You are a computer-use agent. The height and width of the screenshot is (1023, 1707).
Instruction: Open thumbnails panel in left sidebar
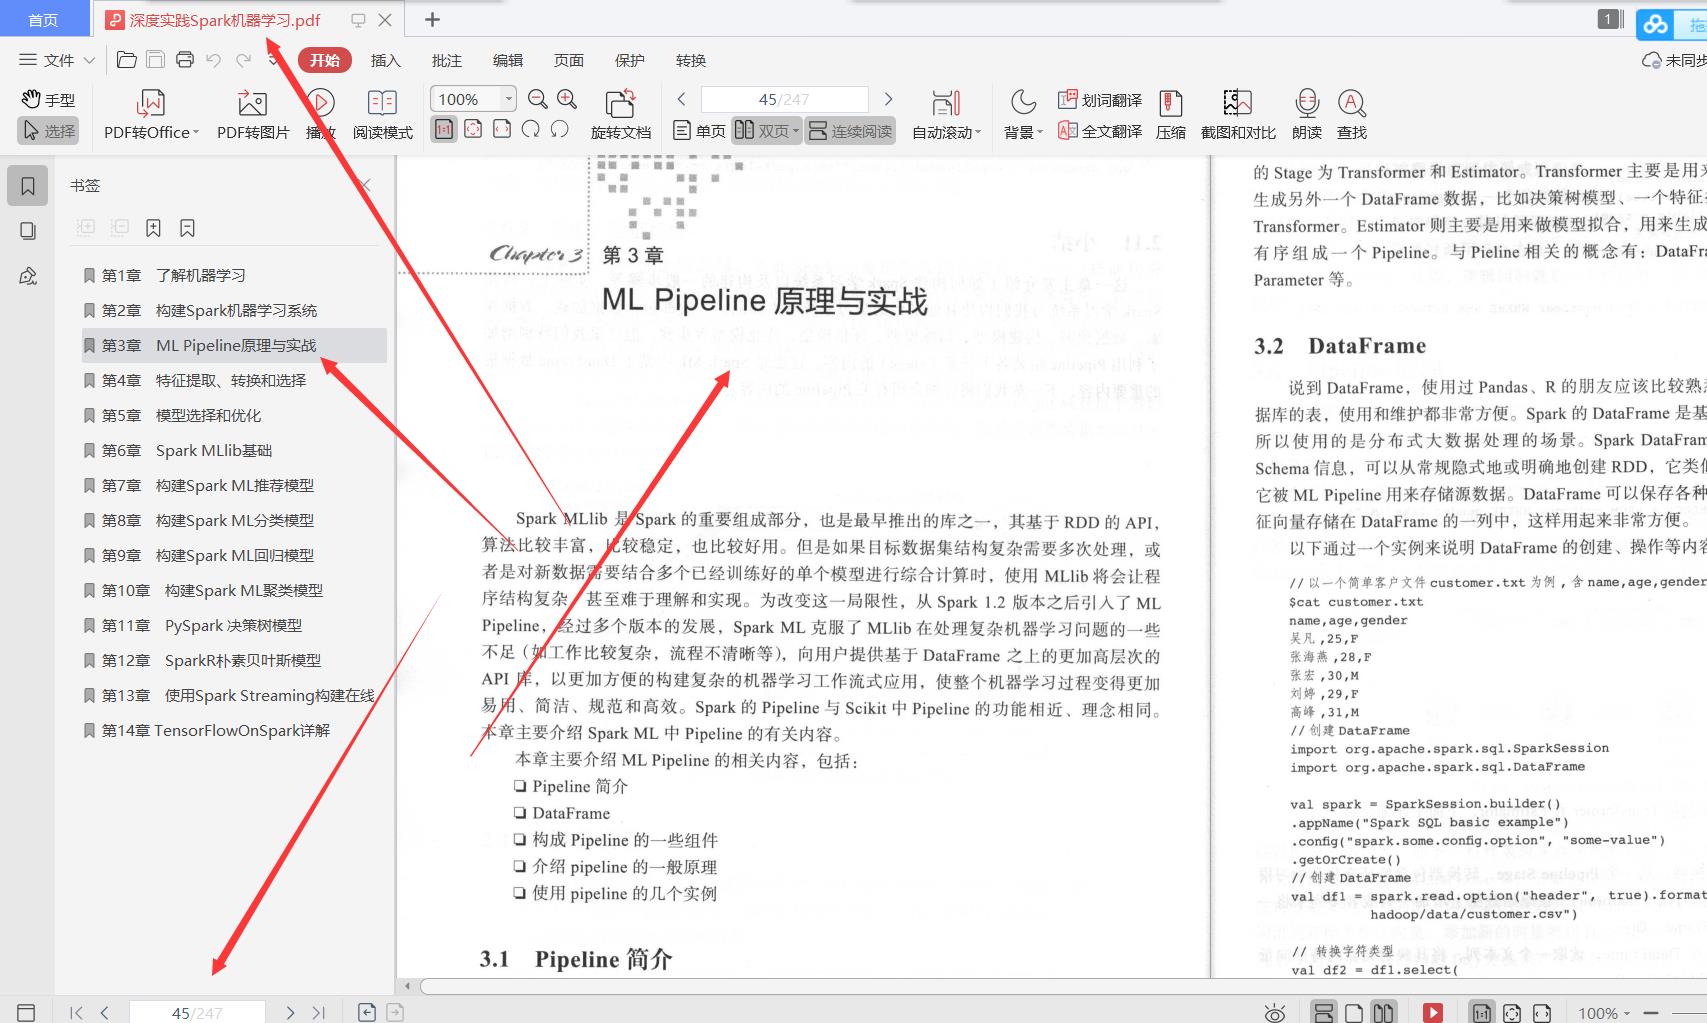[28, 231]
